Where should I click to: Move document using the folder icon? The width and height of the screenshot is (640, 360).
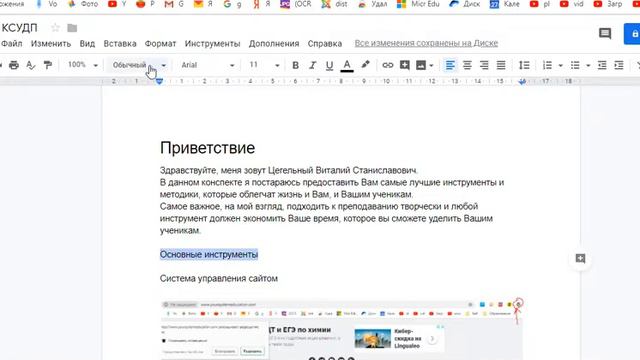[72, 28]
